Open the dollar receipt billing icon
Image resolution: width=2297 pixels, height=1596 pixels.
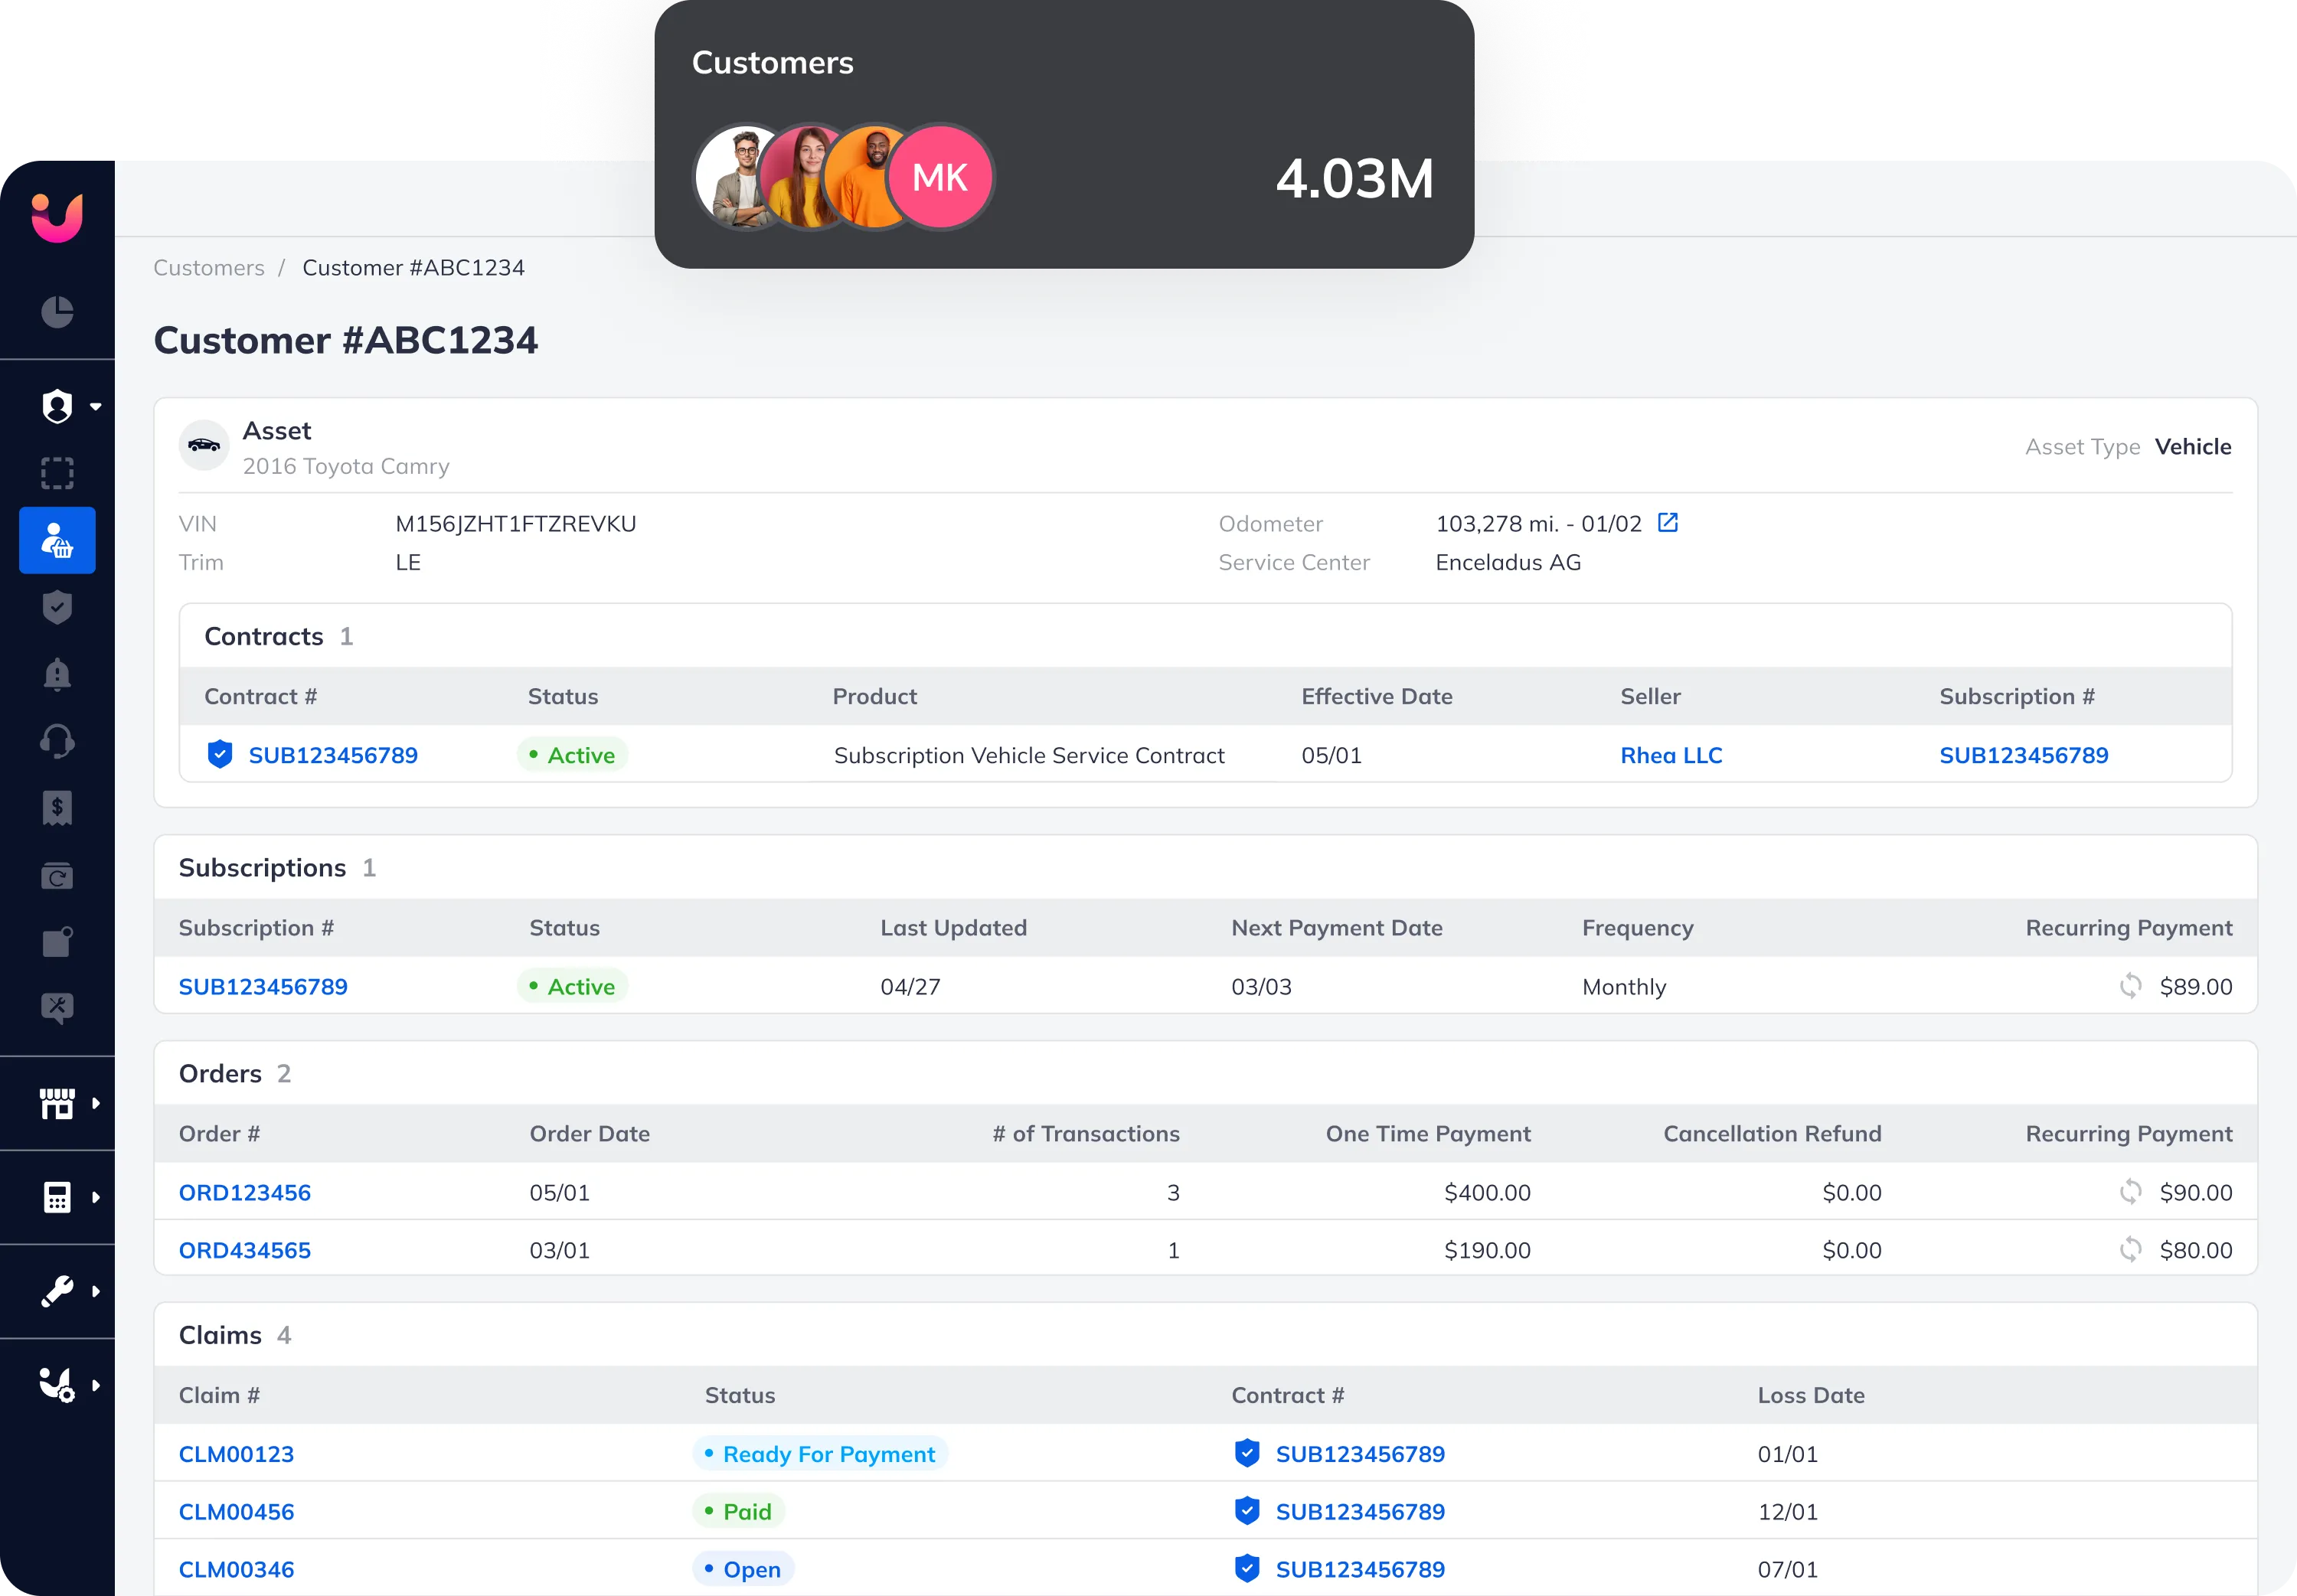(57, 808)
